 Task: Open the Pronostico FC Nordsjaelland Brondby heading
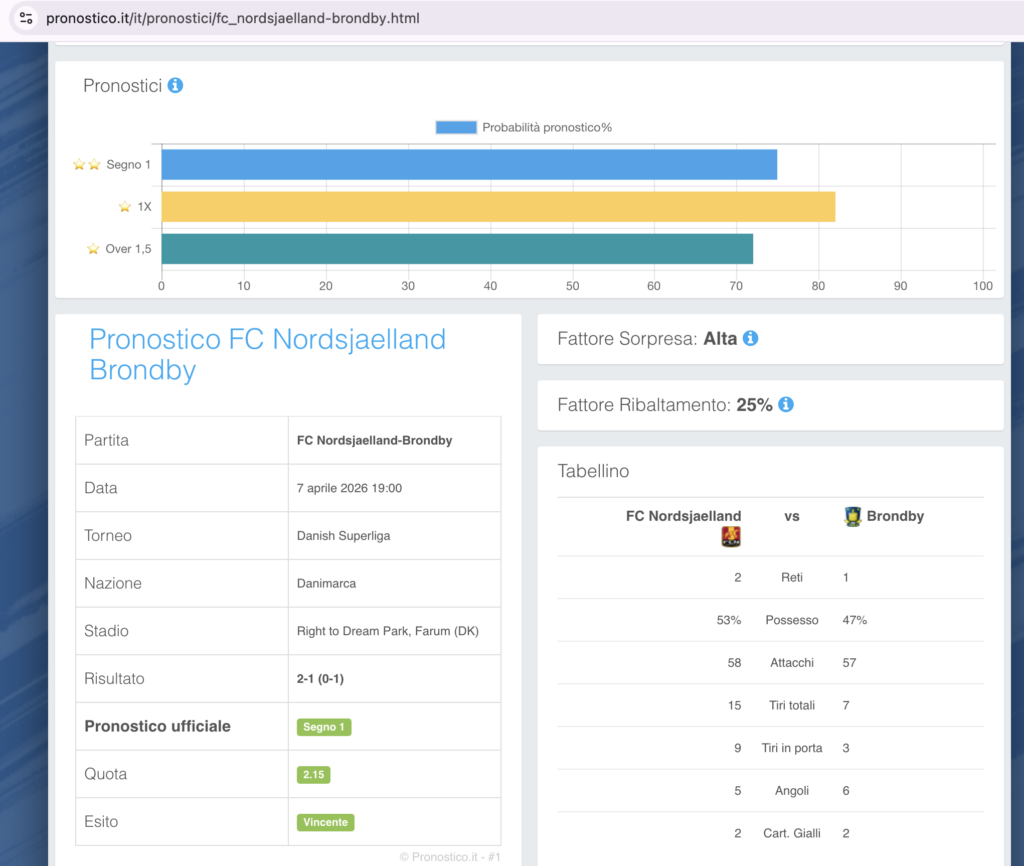coord(267,354)
